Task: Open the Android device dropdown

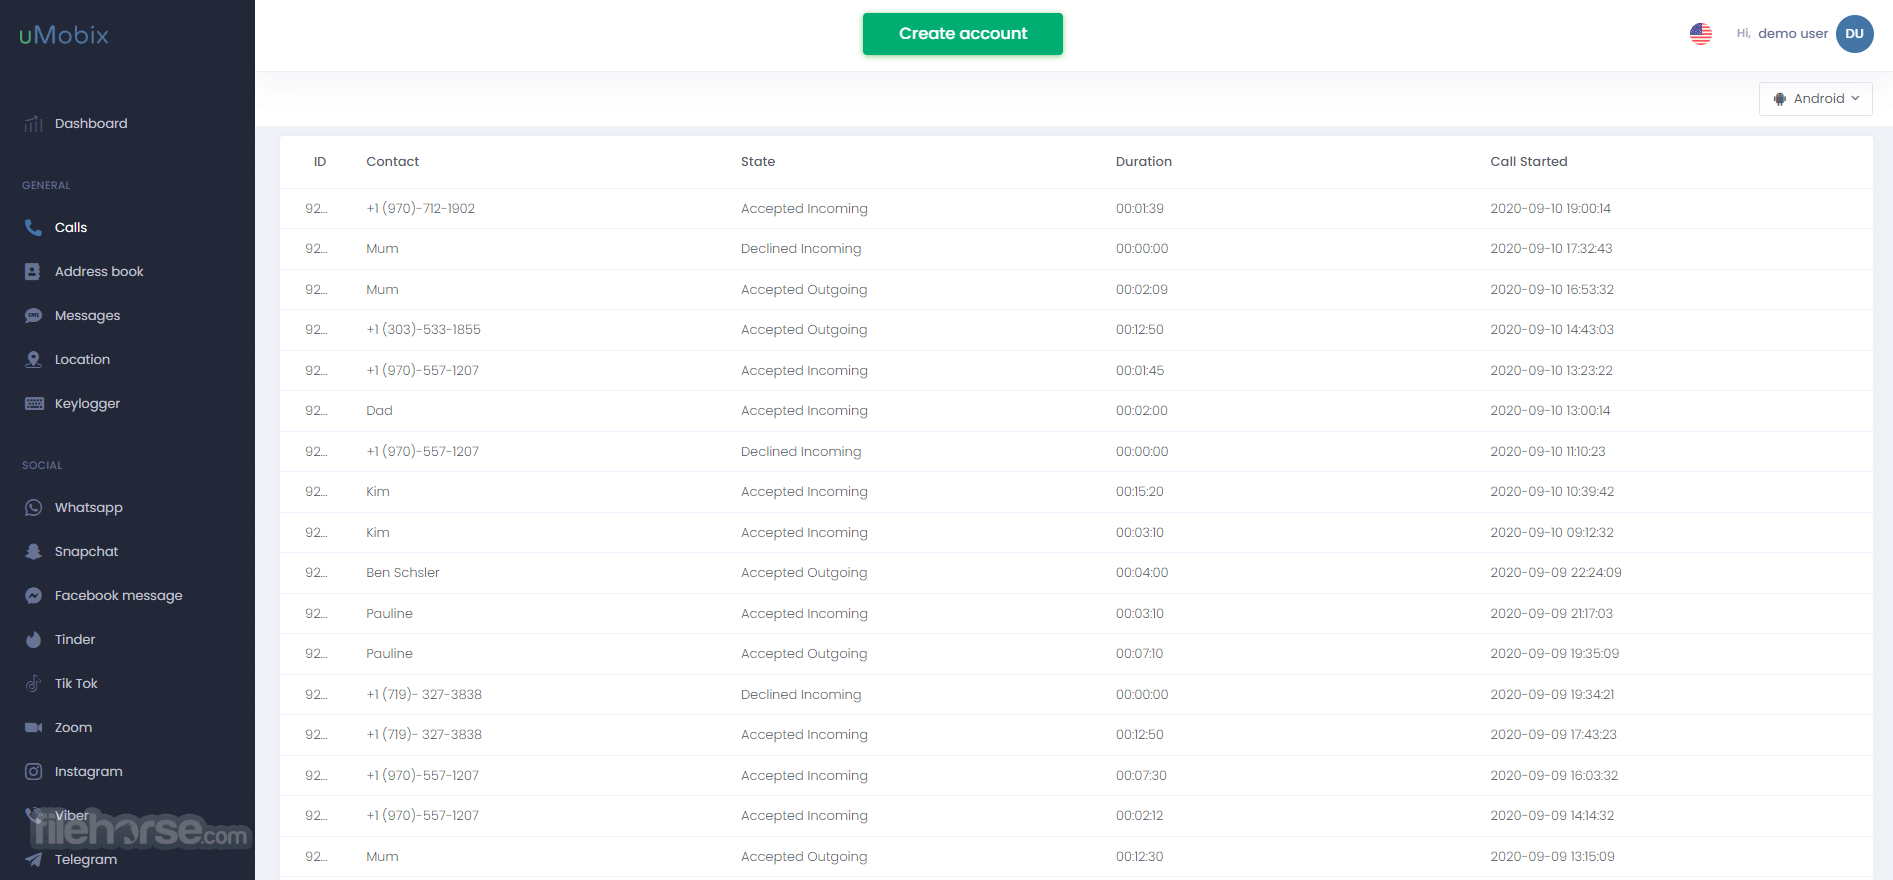Action: click(x=1815, y=98)
